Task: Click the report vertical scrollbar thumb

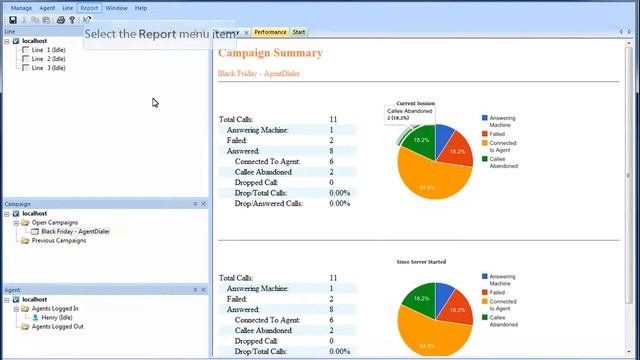Action: point(629,175)
